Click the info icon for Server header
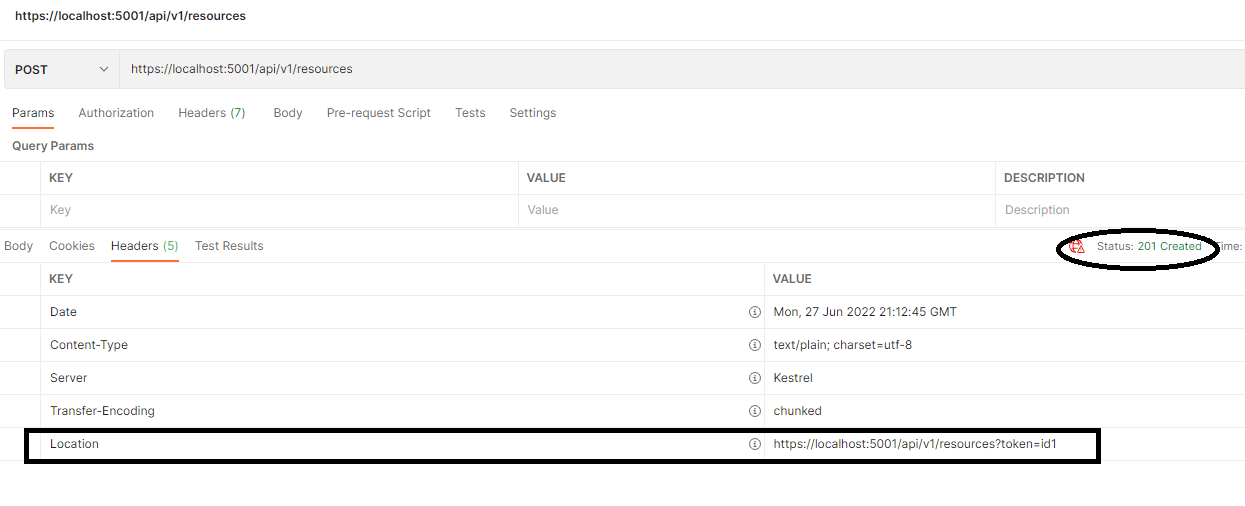Screen dimensions: 1245x506 (x=755, y=378)
